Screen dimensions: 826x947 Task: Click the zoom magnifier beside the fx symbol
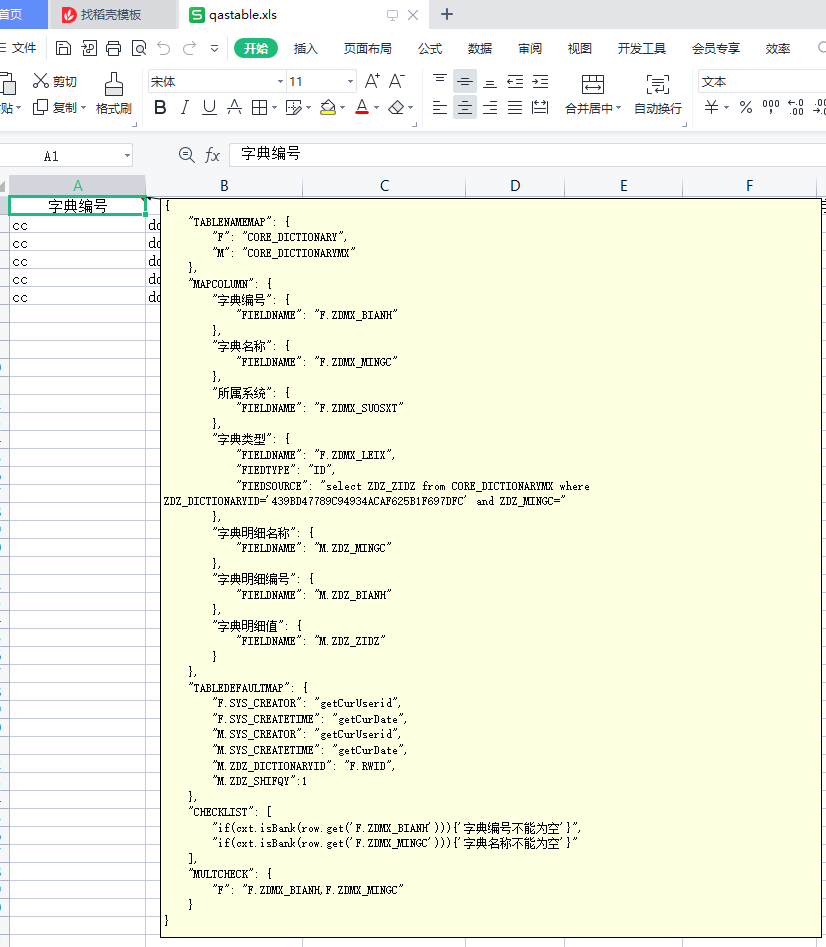pos(186,155)
